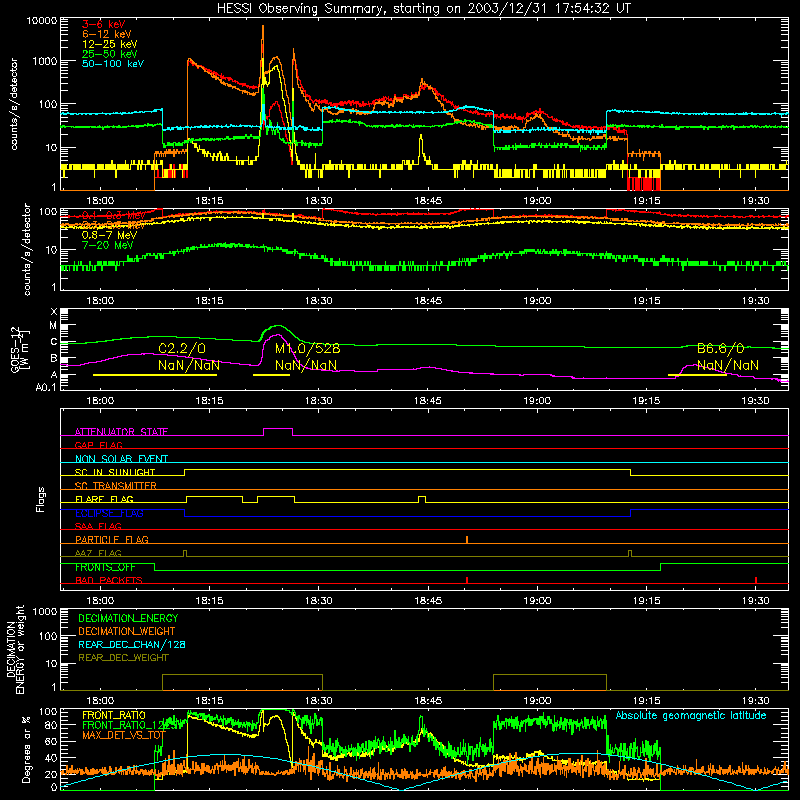Click the FLARE_FLAG label
800x800 pixels.
pyautogui.click(x=104, y=499)
